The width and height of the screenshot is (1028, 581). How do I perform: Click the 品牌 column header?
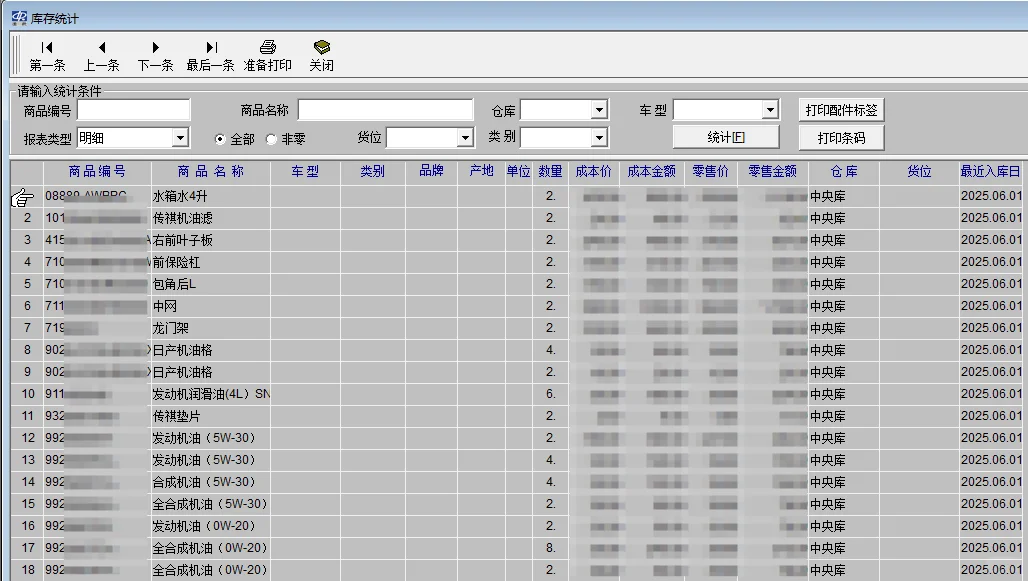click(431, 172)
